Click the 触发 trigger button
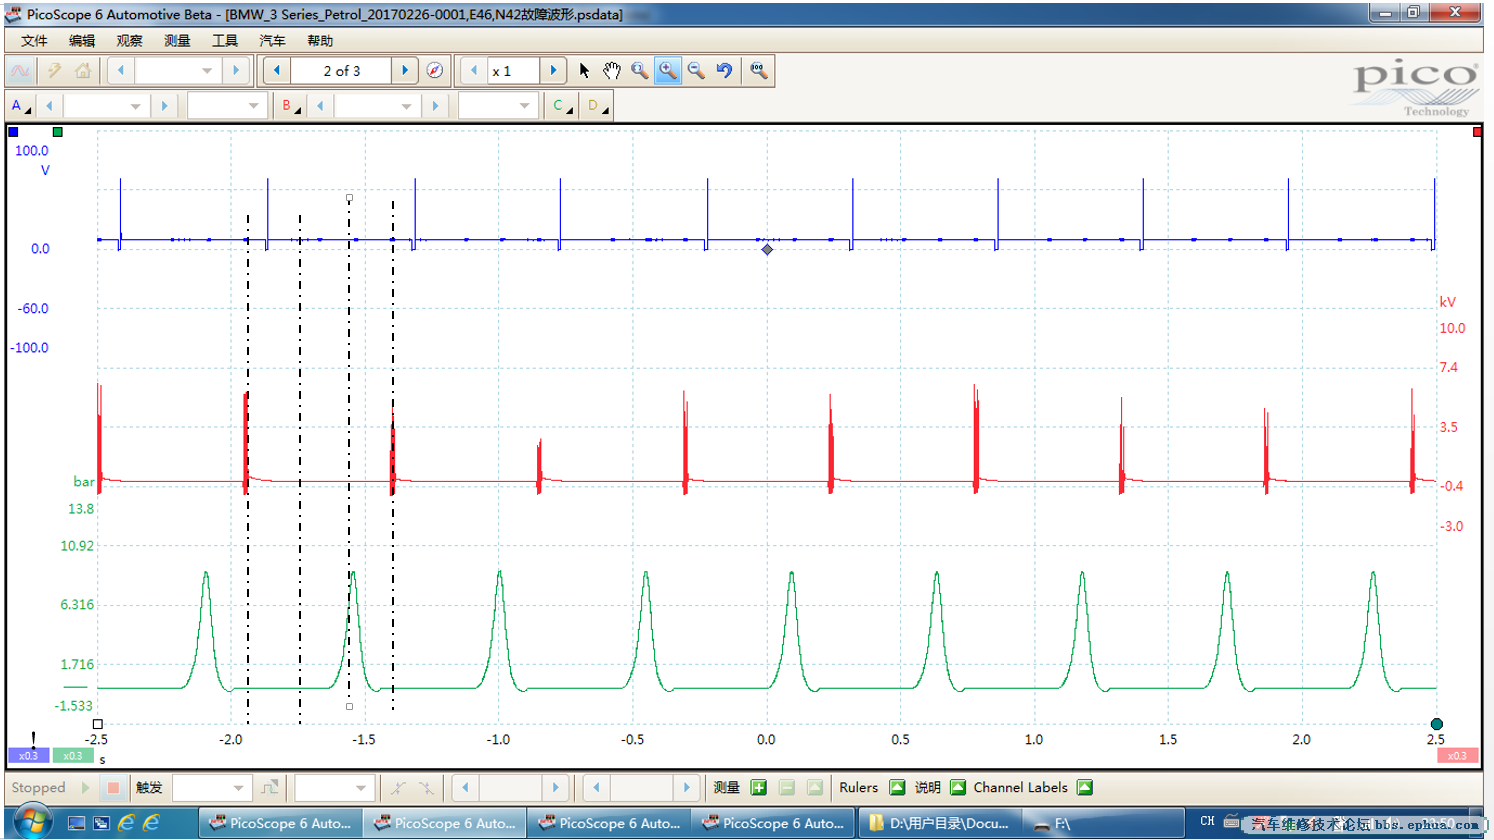The image size is (1494, 840). (149, 788)
